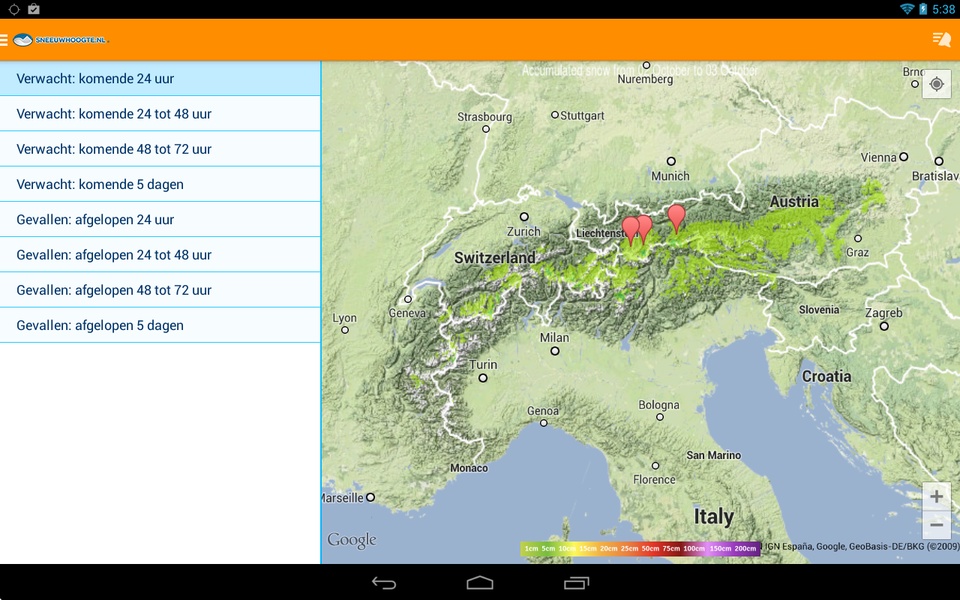
Task: Show 'Gevallen: afgelopen 24 uur' snowfall
Action: click(160, 219)
